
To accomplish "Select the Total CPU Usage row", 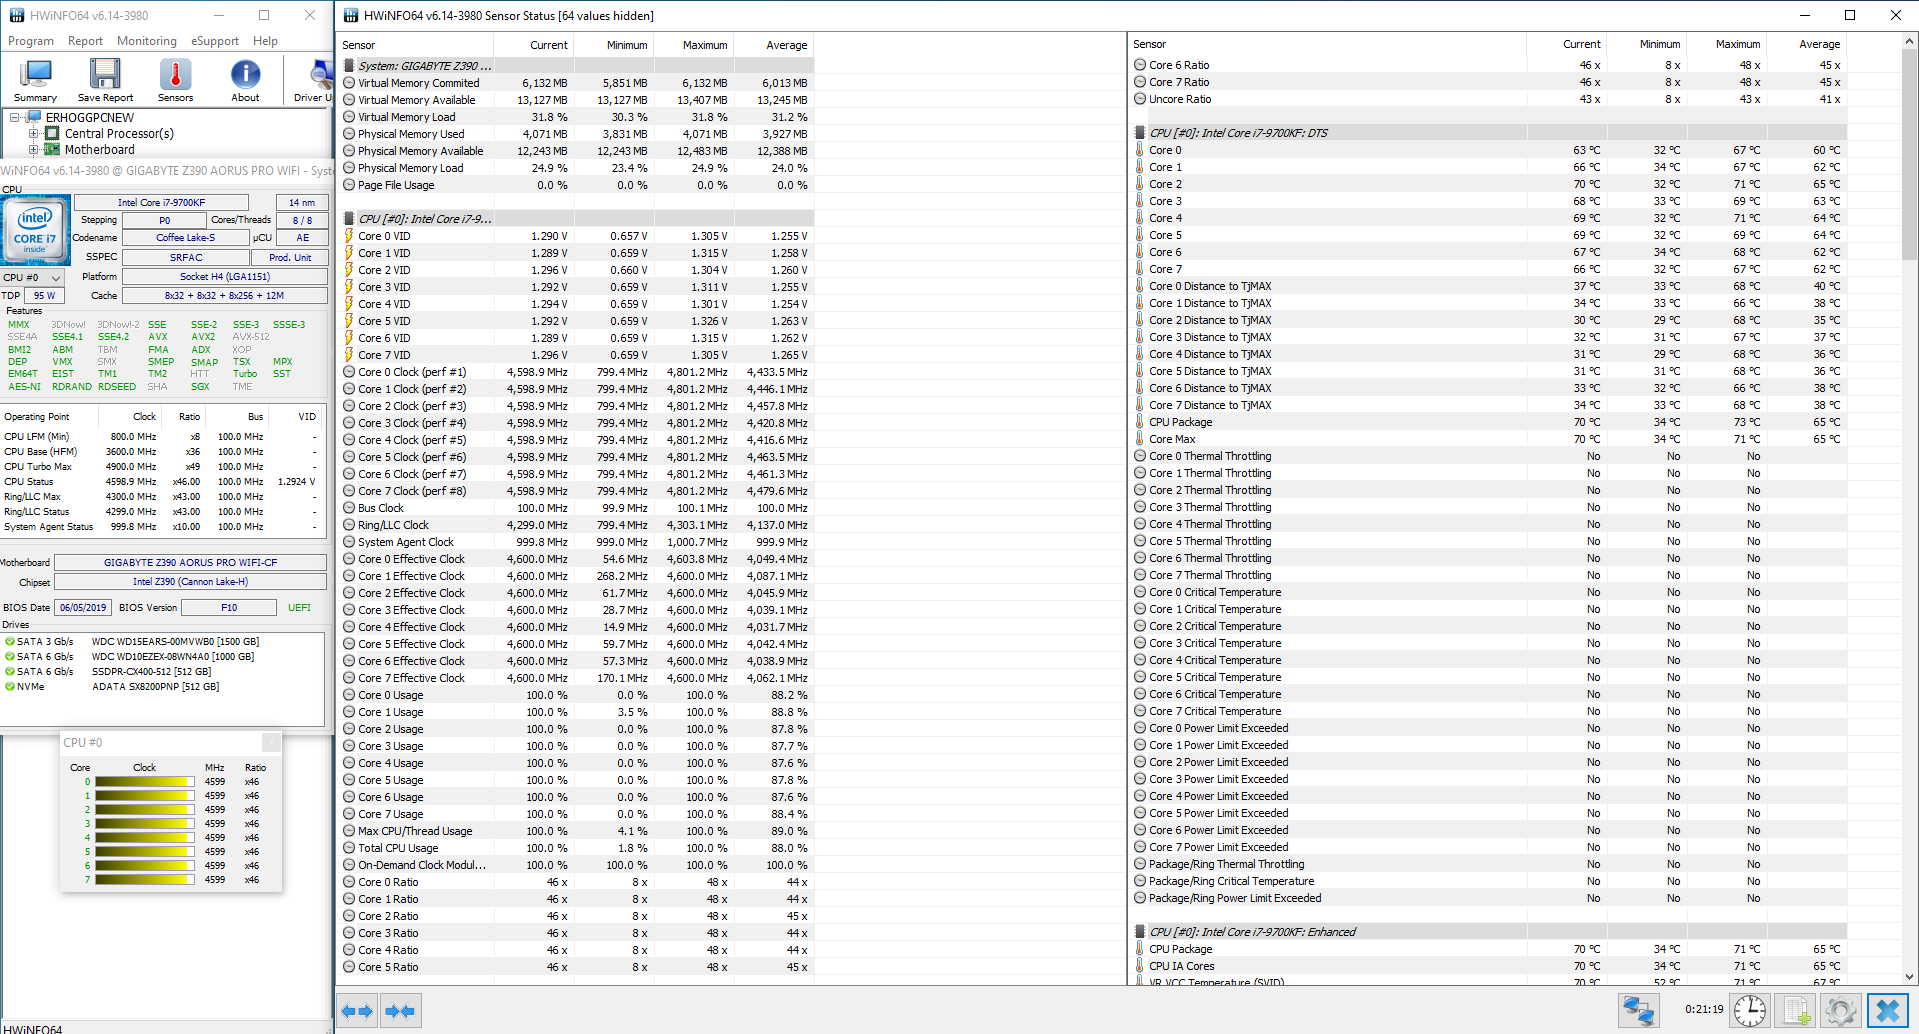I will (x=576, y=848).
